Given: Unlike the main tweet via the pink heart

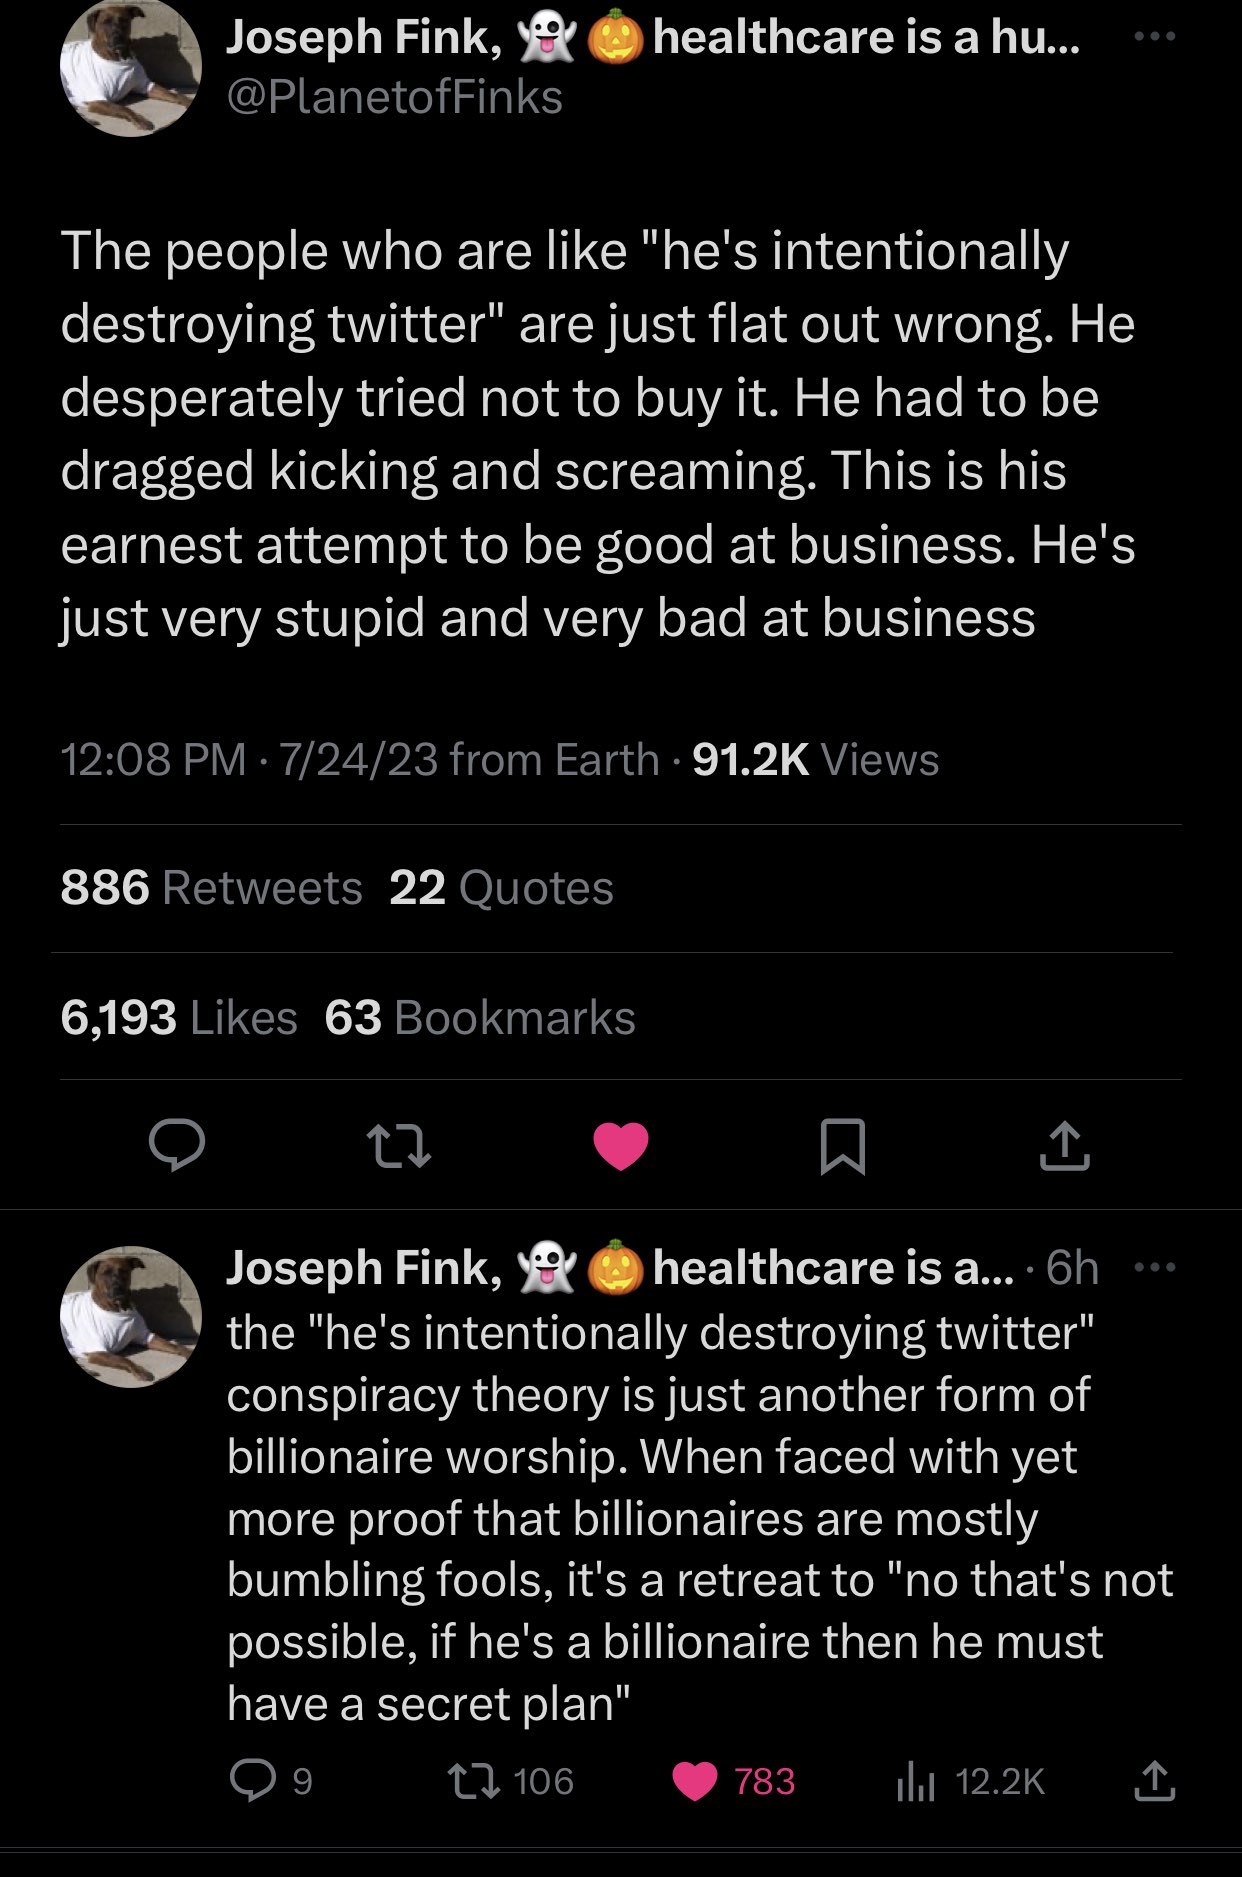Looking at the screenshot, I should click(x=621, y=1146).
